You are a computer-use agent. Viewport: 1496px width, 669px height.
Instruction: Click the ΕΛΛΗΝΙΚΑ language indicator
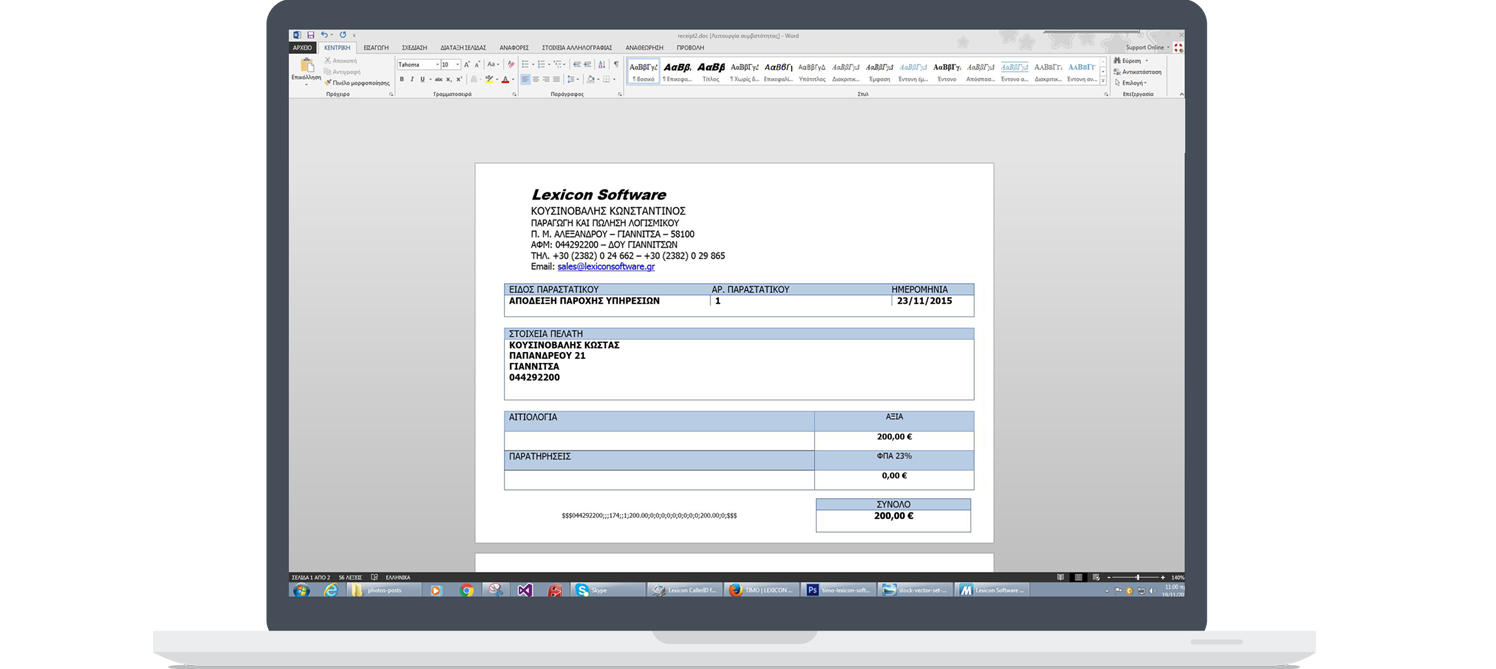pyautogui.click(x=398, y=577)
